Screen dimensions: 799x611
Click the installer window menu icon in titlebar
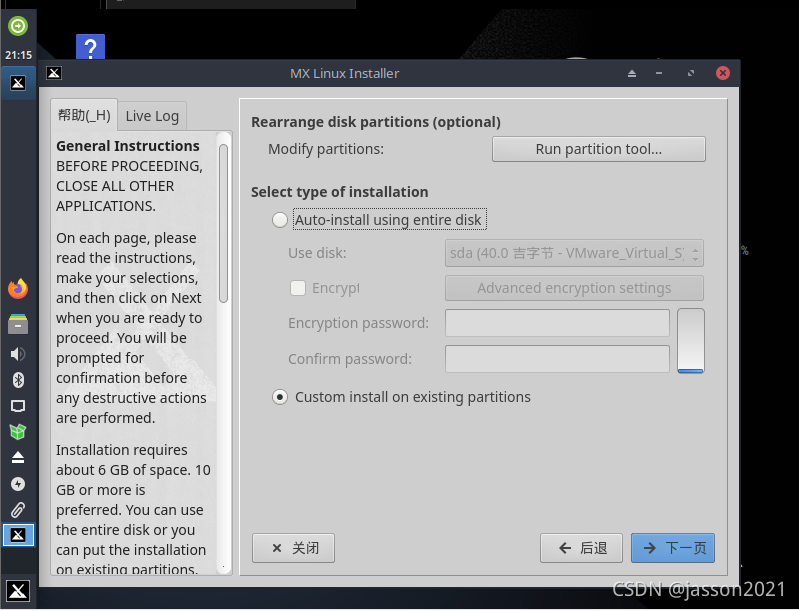click(54, 73)
